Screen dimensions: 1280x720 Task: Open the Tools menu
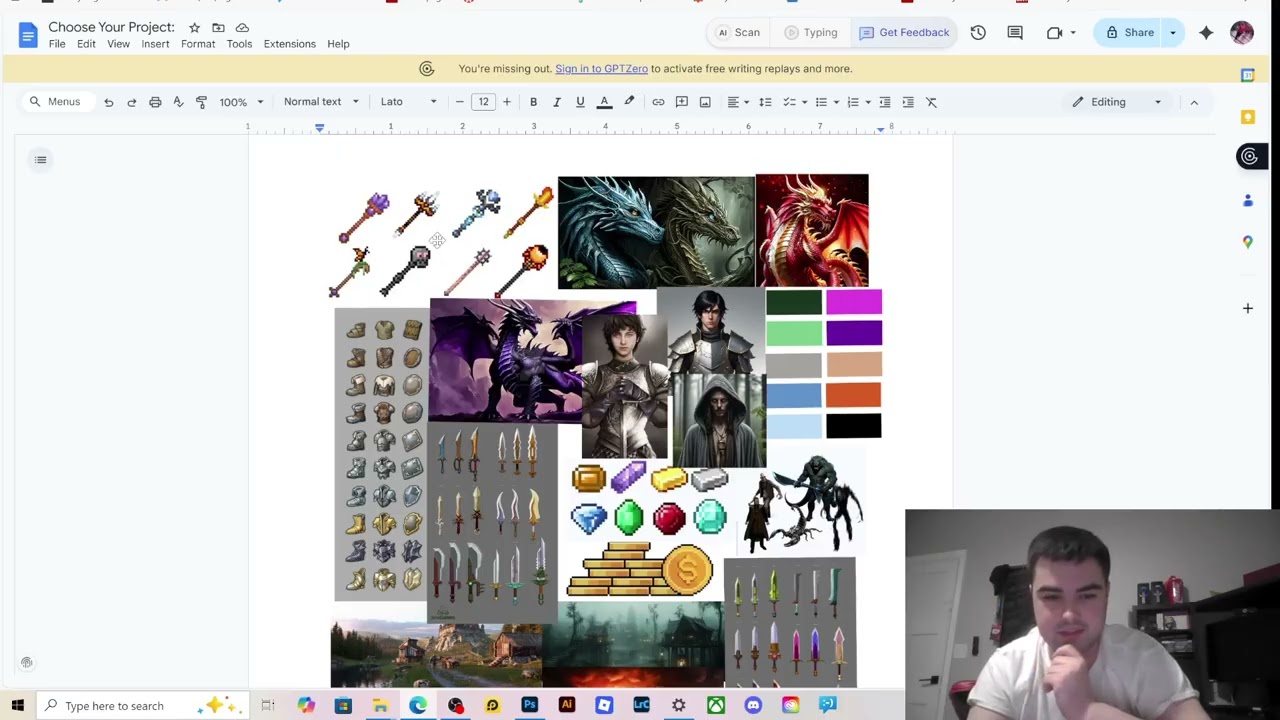(x=239, y=44)
